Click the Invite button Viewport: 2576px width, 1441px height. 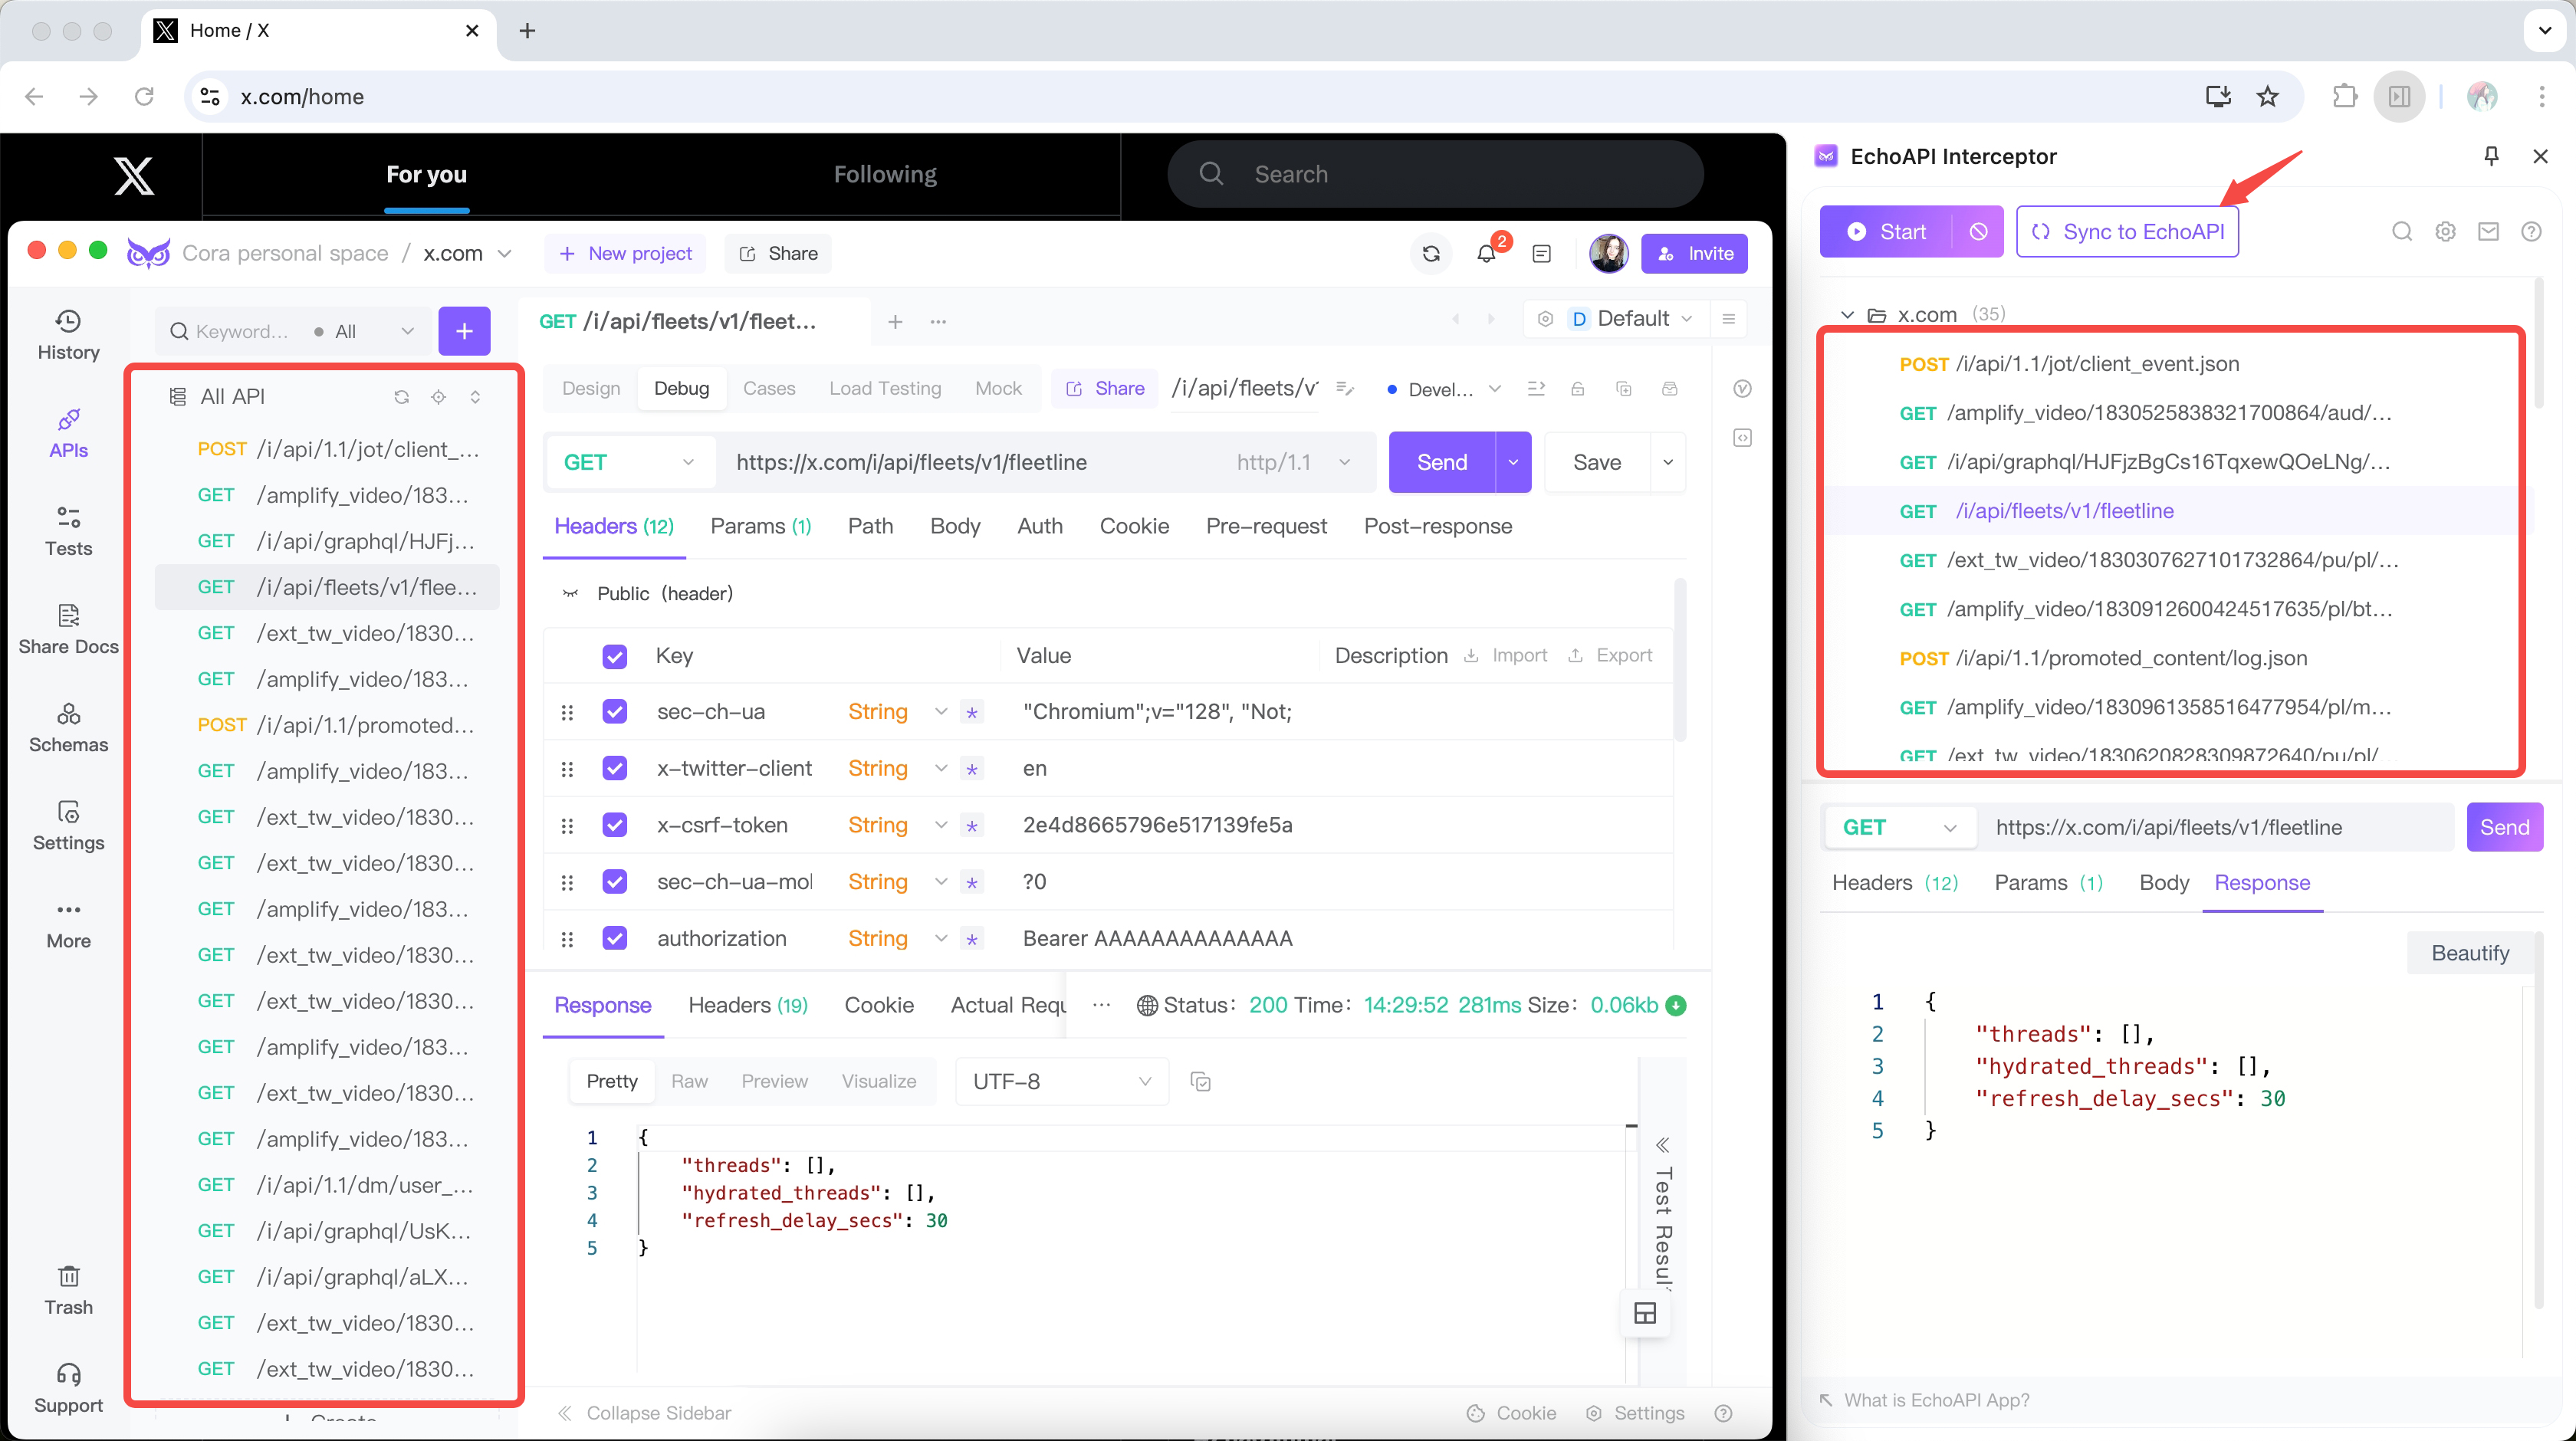[x=1695, y=254]
